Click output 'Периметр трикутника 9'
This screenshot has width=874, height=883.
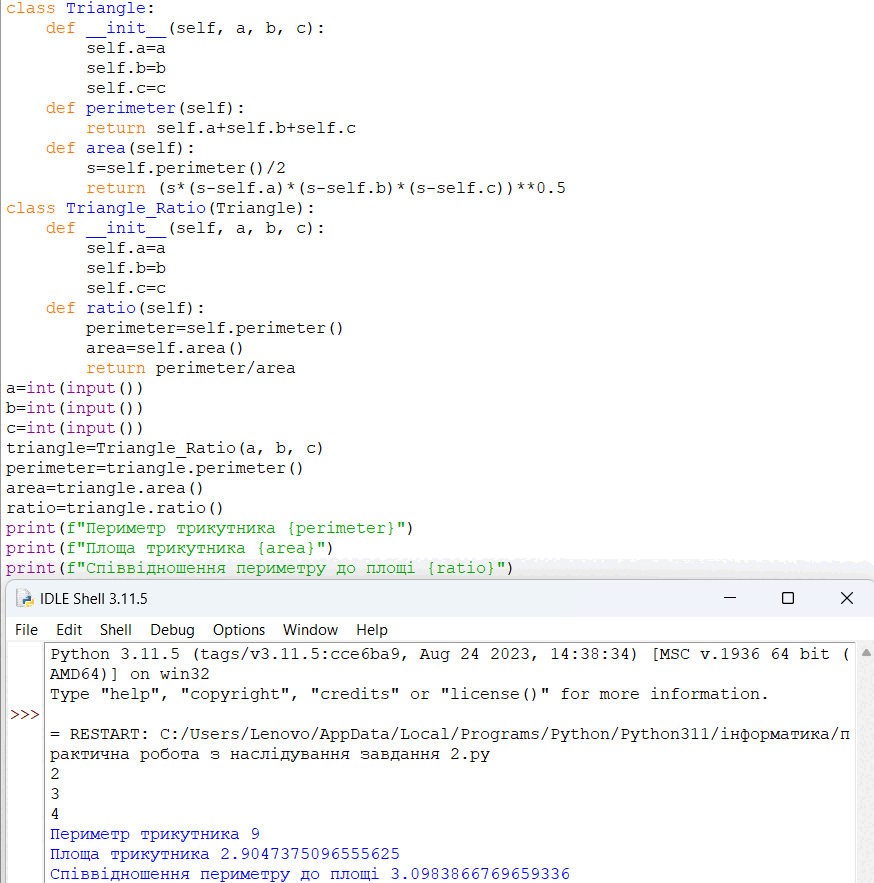(155, 834)
